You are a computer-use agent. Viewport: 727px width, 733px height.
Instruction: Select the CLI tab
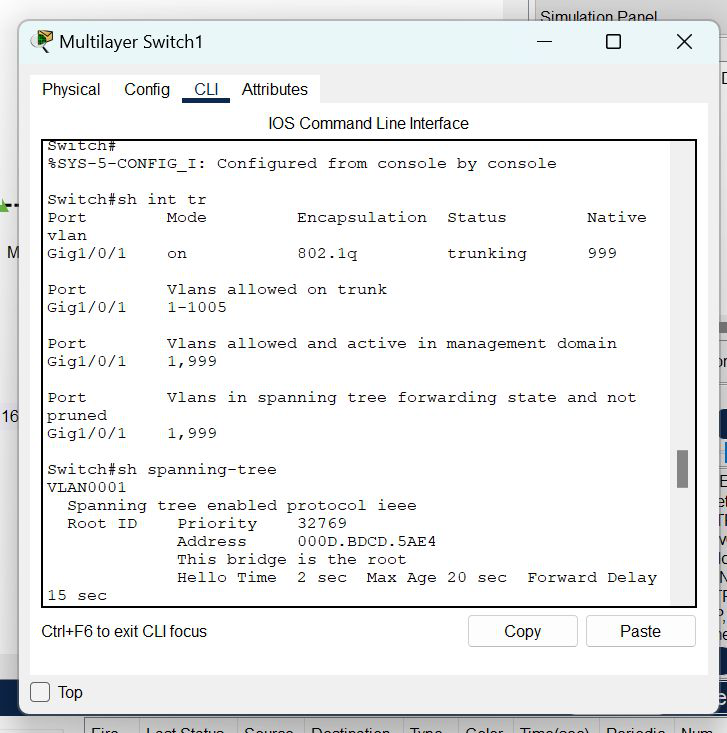[206, 89]
